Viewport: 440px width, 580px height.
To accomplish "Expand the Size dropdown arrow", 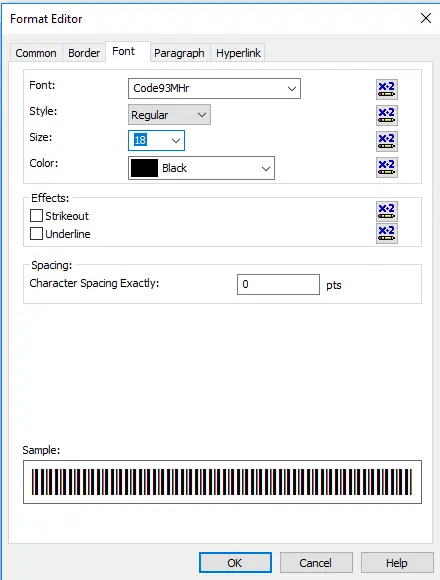I will (176, 141).
